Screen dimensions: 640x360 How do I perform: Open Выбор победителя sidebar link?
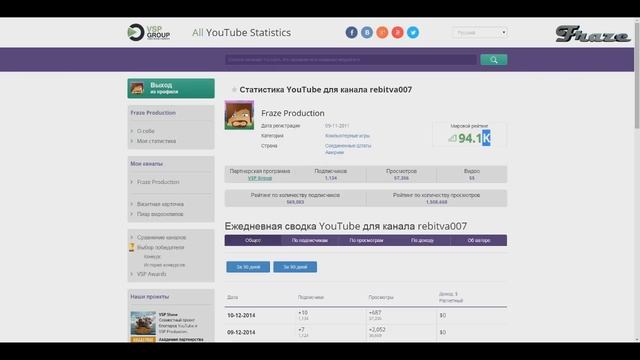(160, 247)
